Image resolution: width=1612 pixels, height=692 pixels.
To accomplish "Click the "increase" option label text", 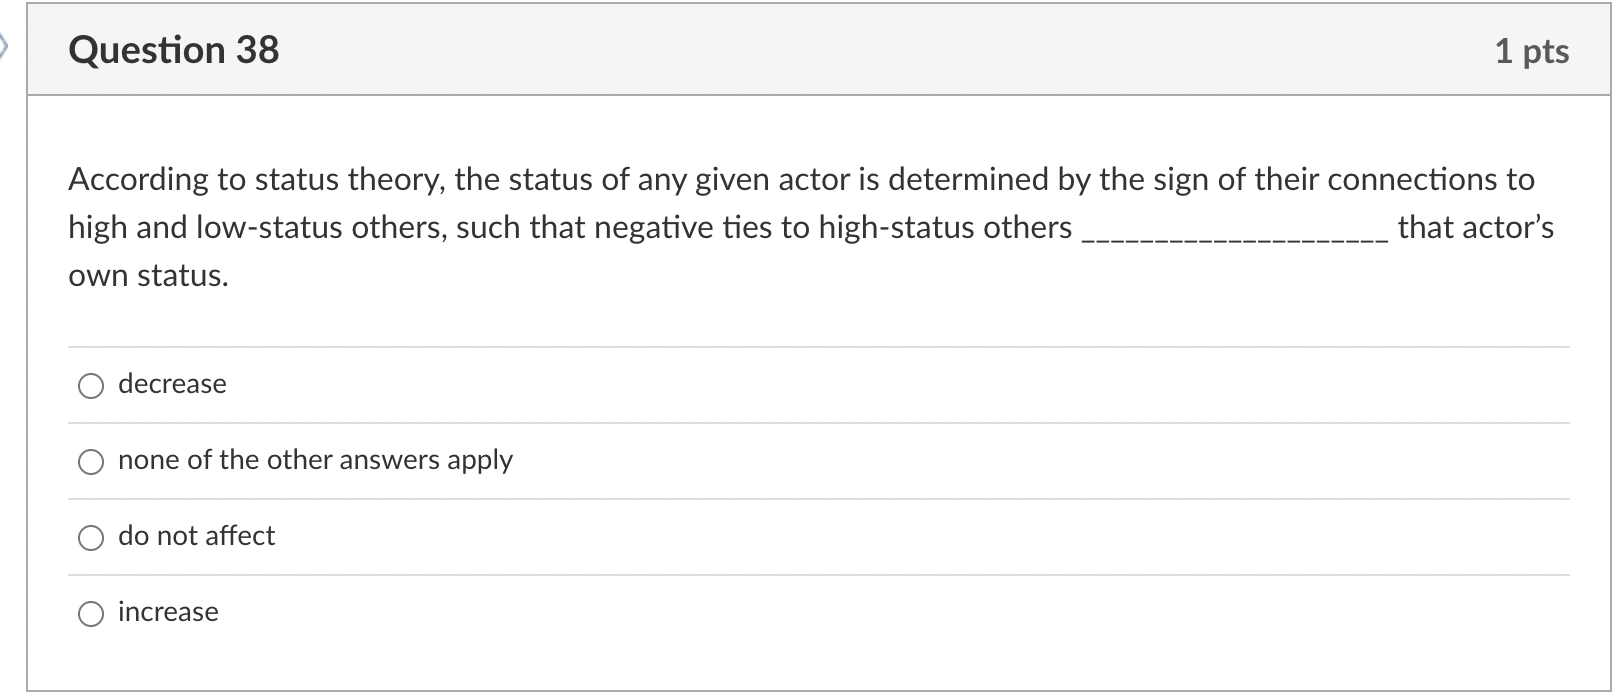I will 167,612.
